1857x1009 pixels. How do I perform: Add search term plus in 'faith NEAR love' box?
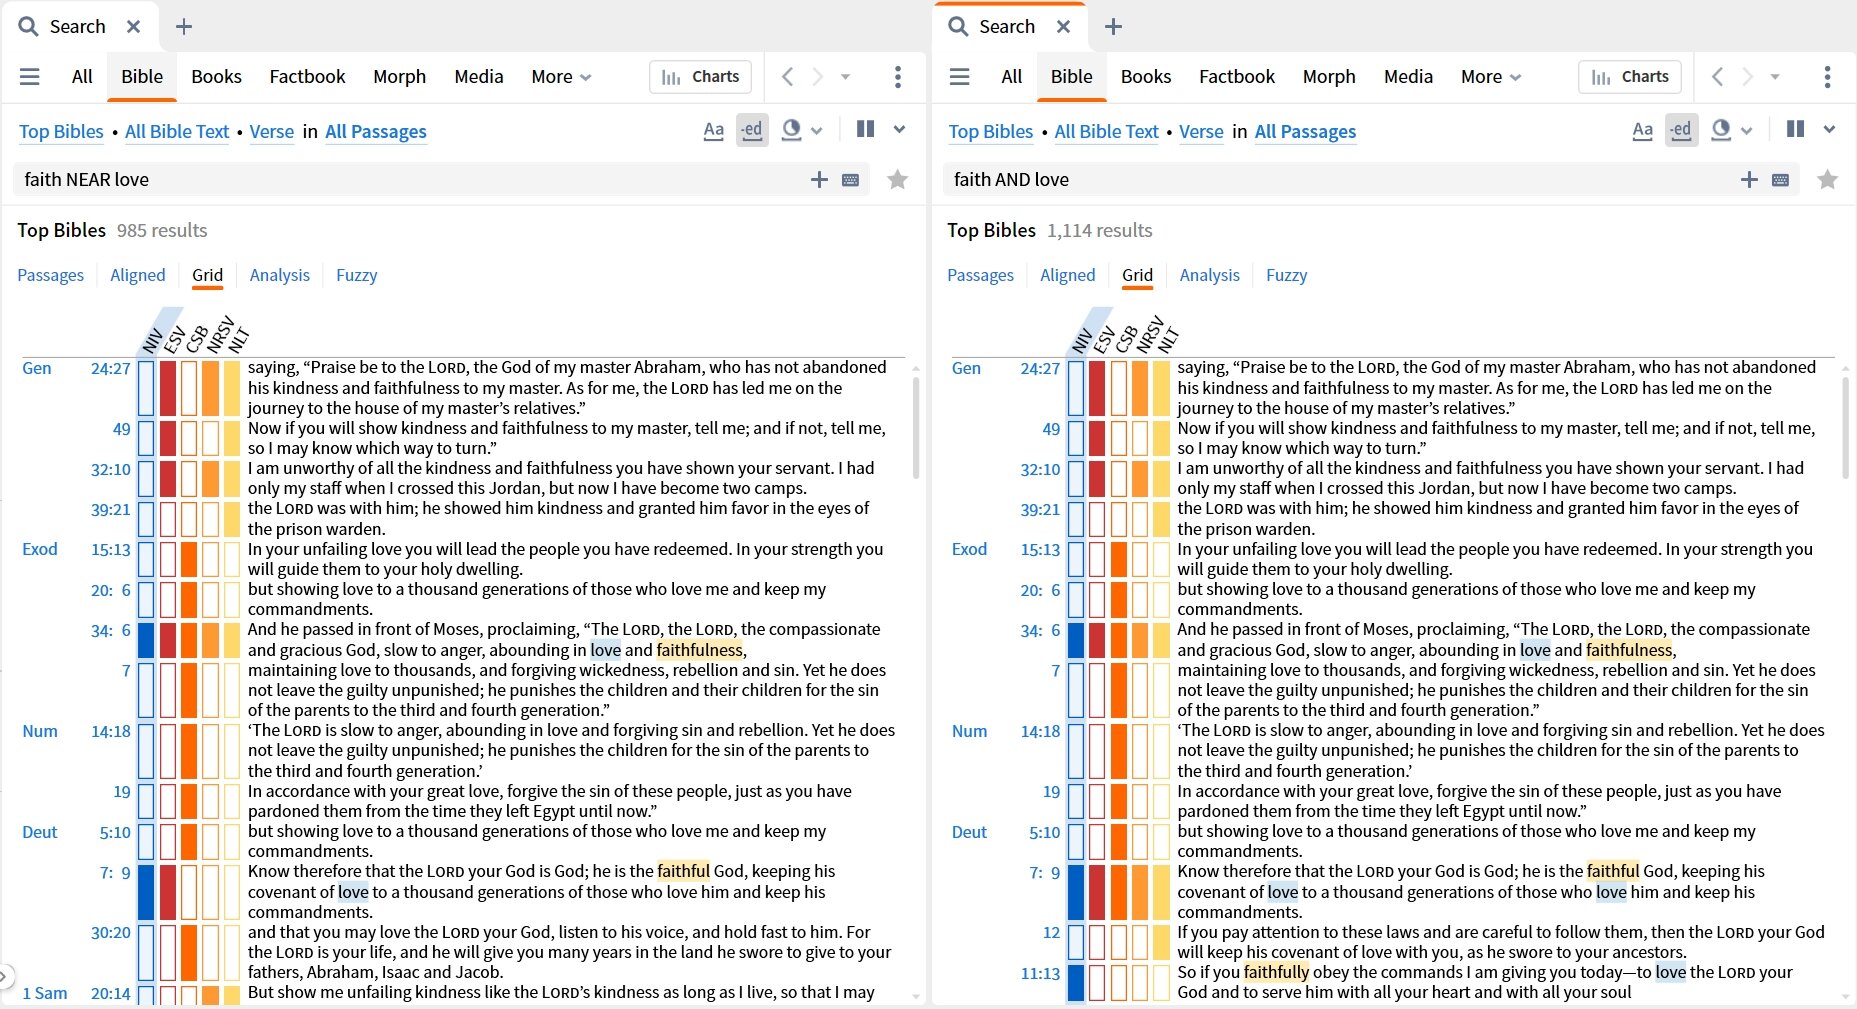tap(819, 180)
